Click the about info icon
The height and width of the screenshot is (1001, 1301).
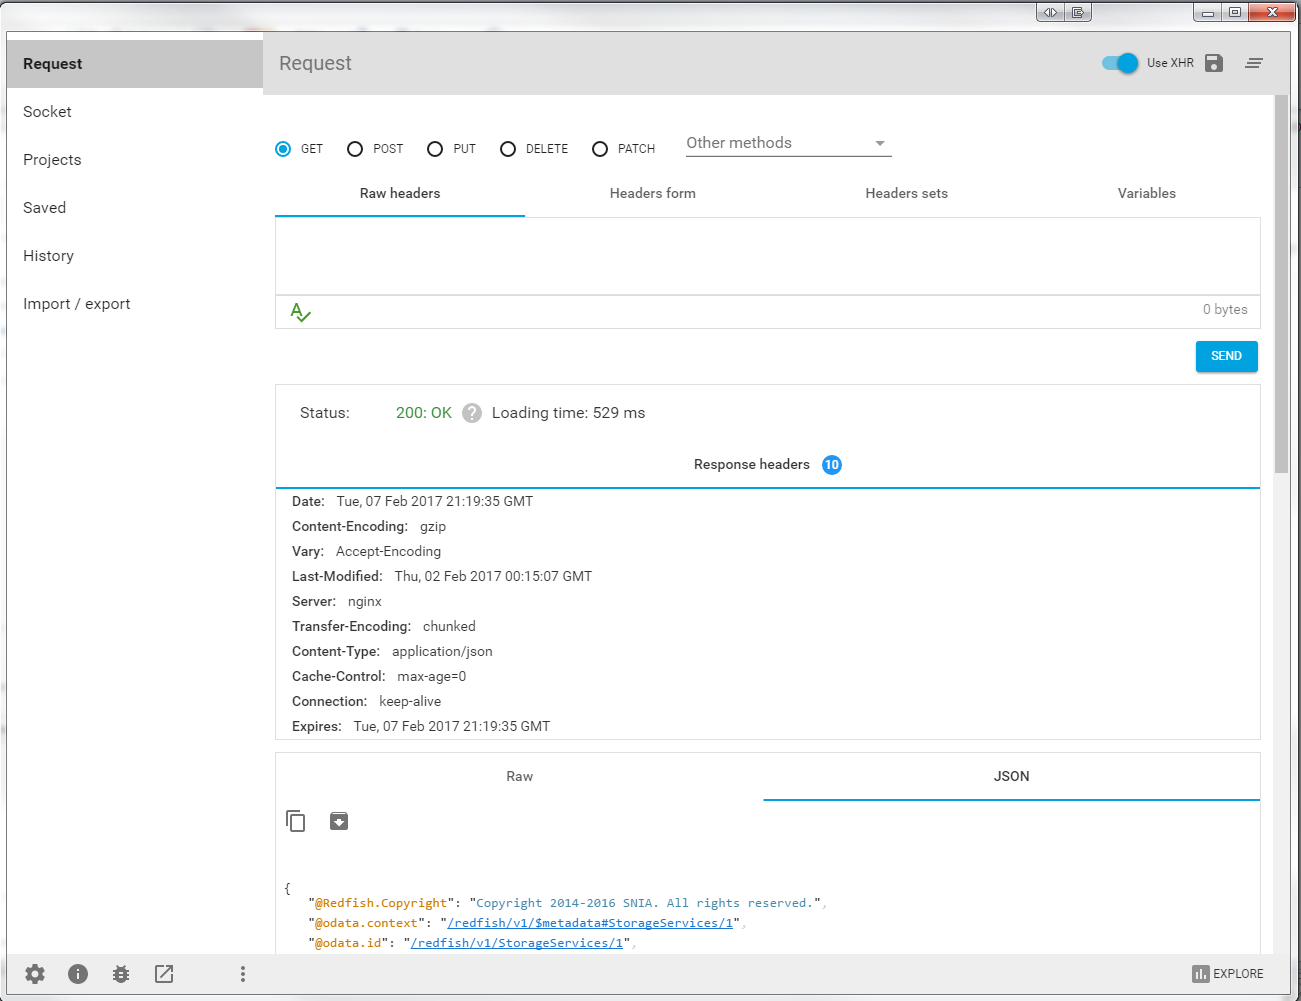(x=78, y=974)
